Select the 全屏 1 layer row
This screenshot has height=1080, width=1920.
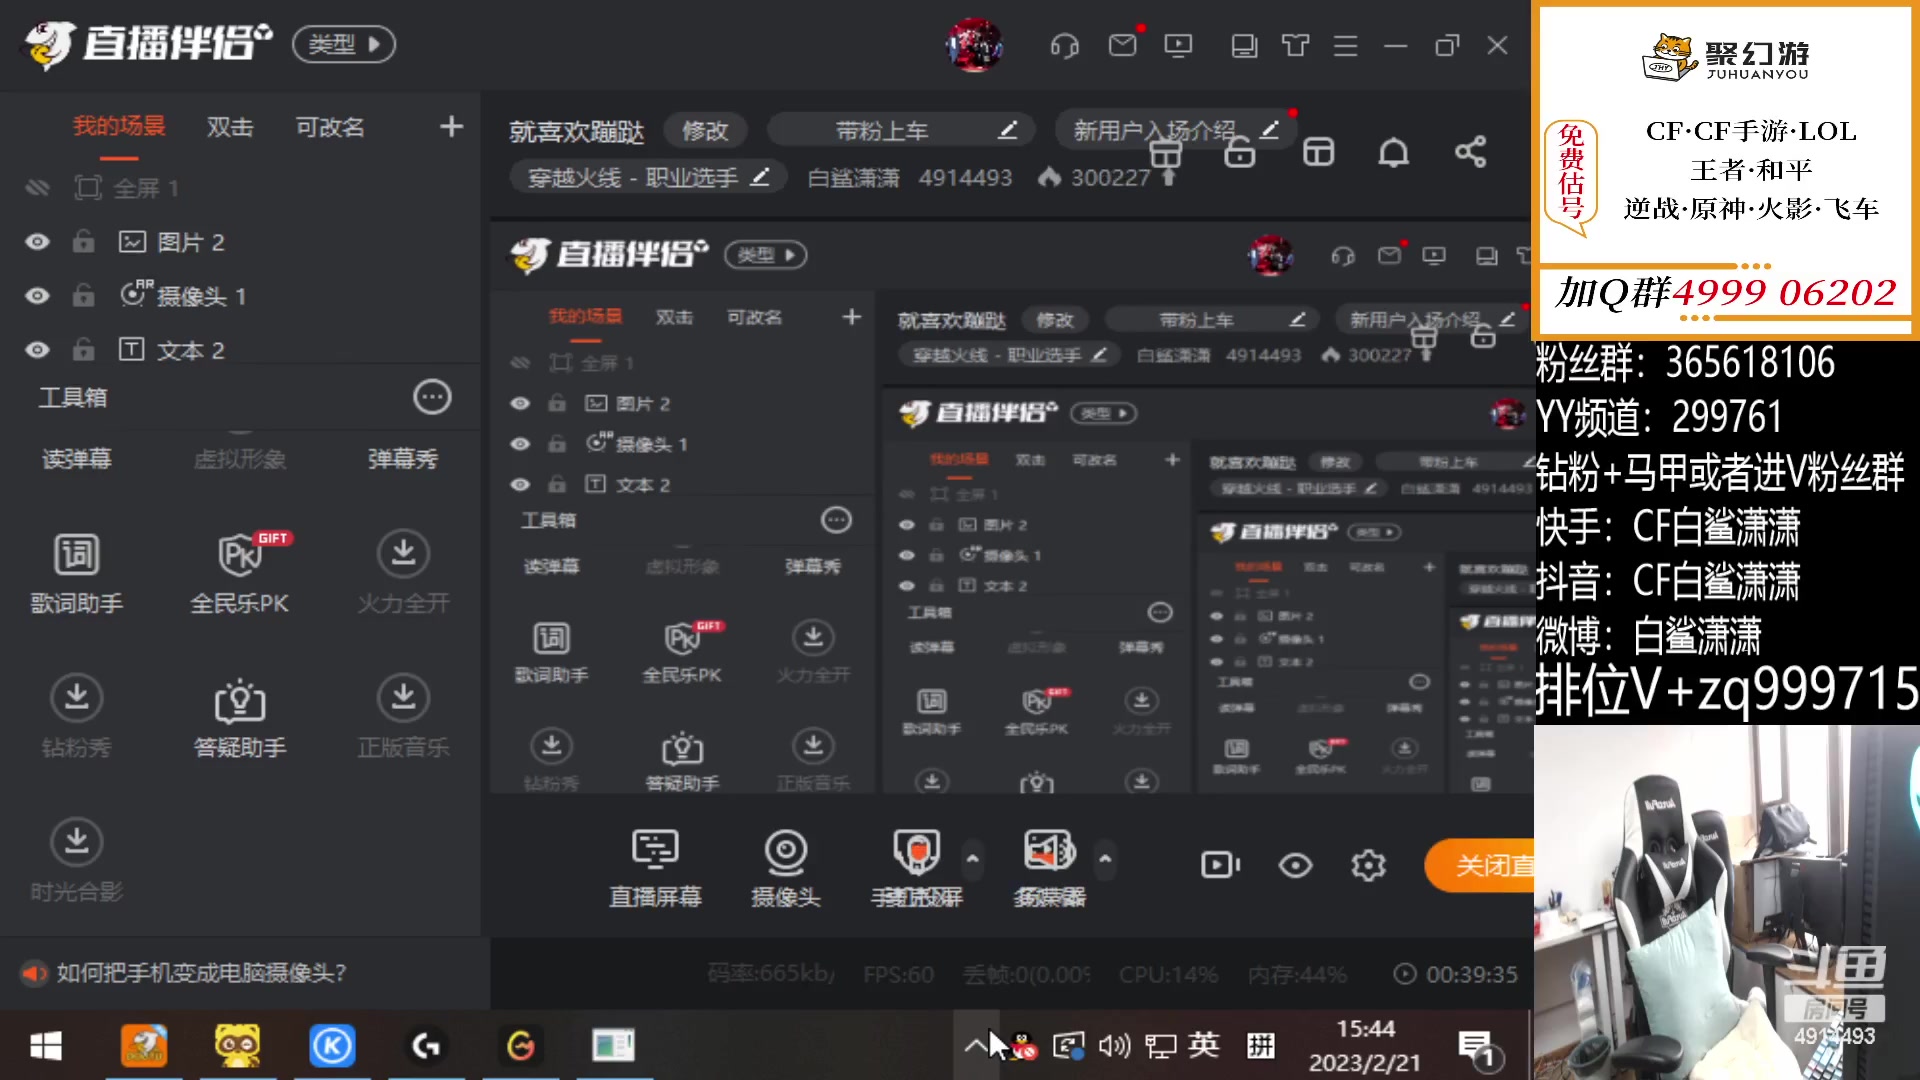point(240,188)
